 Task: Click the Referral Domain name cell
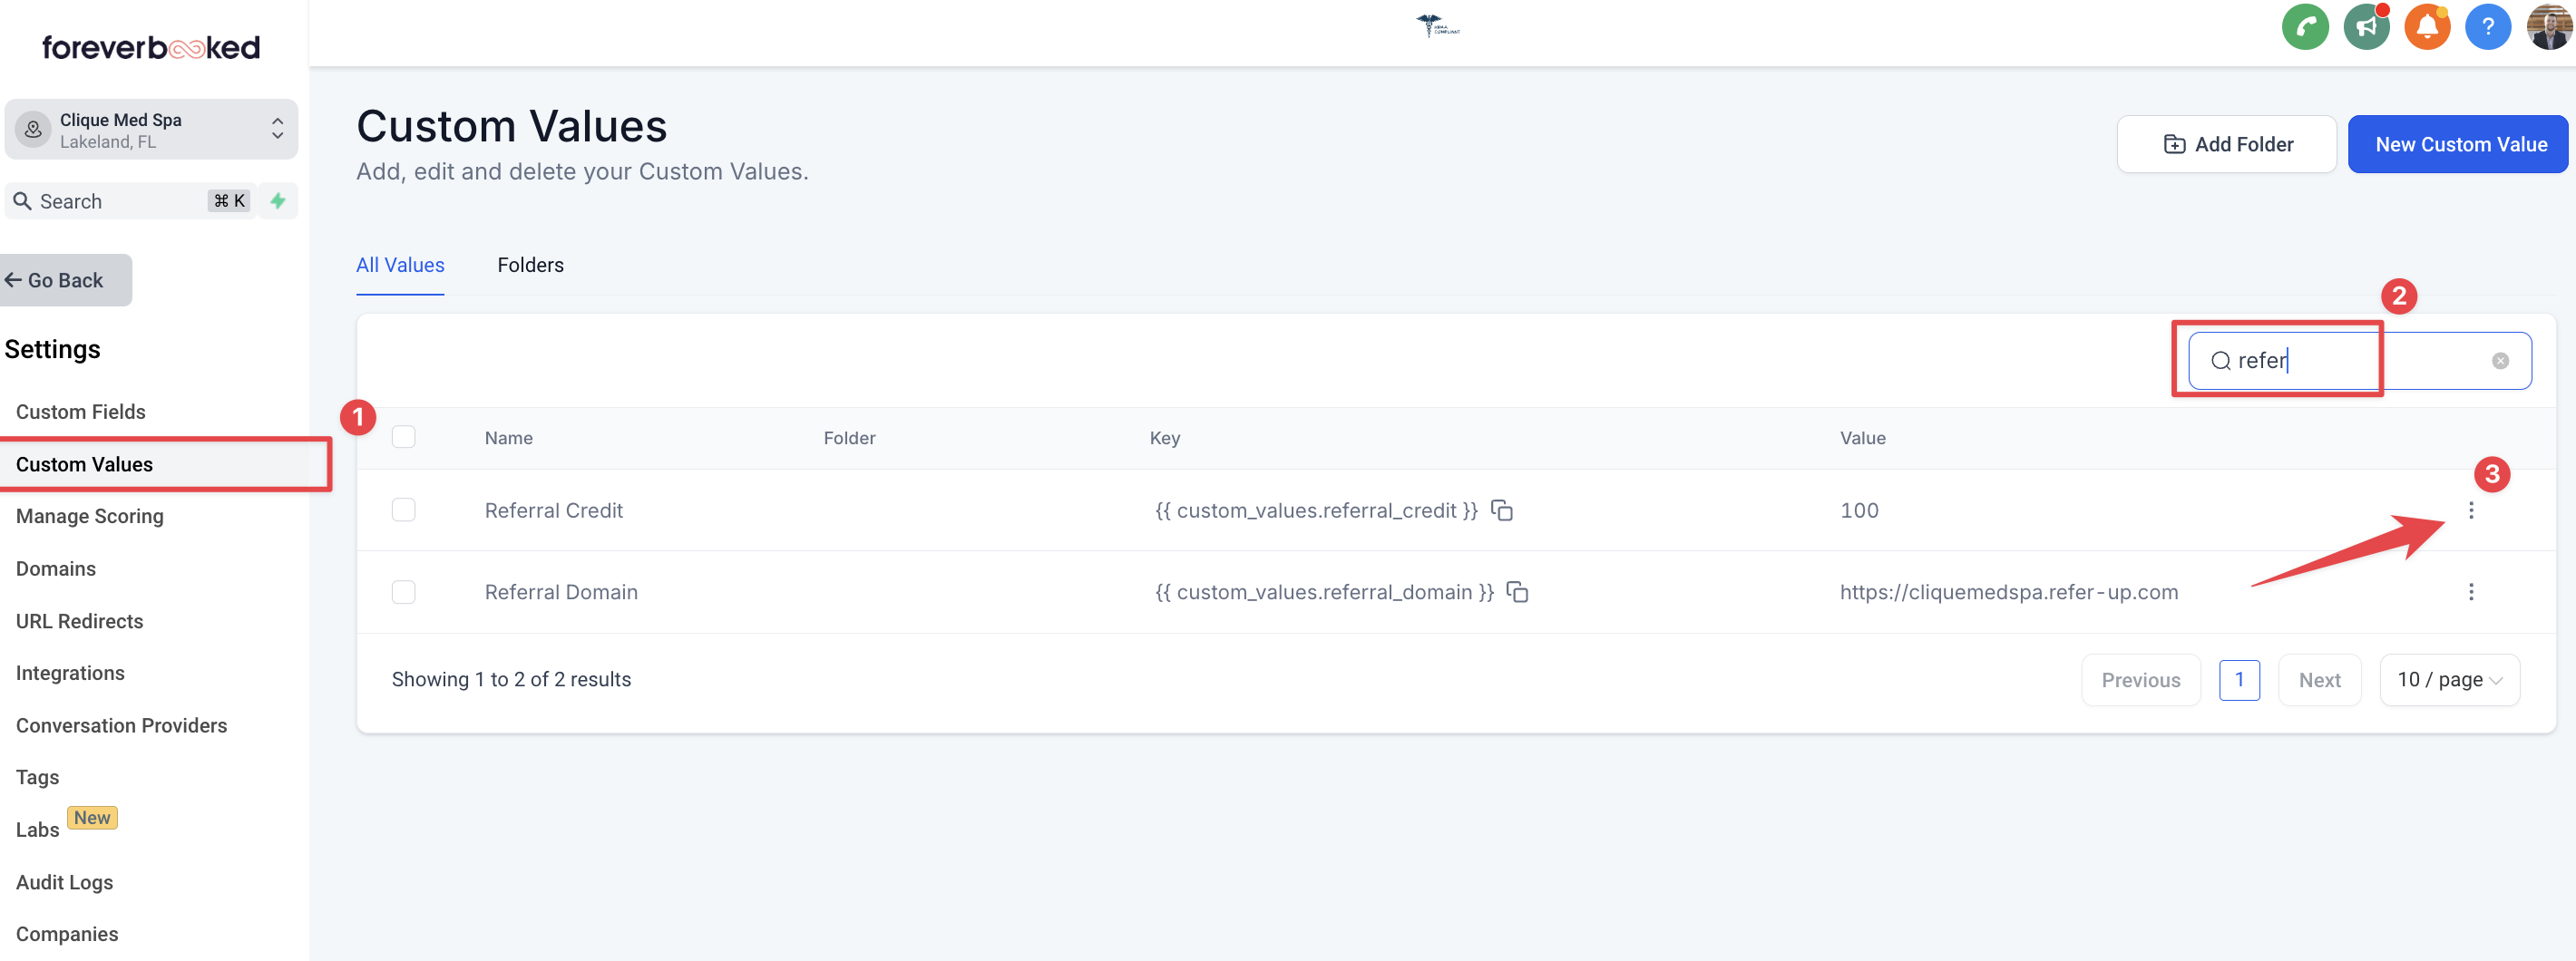pos(561,592)
